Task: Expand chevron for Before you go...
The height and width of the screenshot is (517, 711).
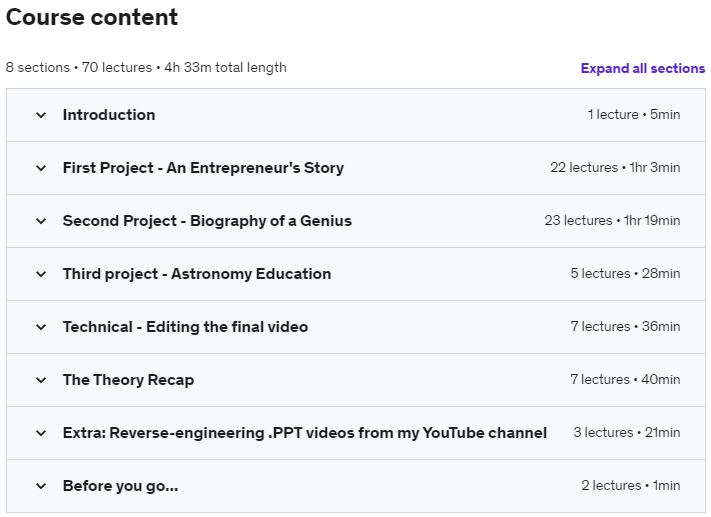Action: coord(41,486)
